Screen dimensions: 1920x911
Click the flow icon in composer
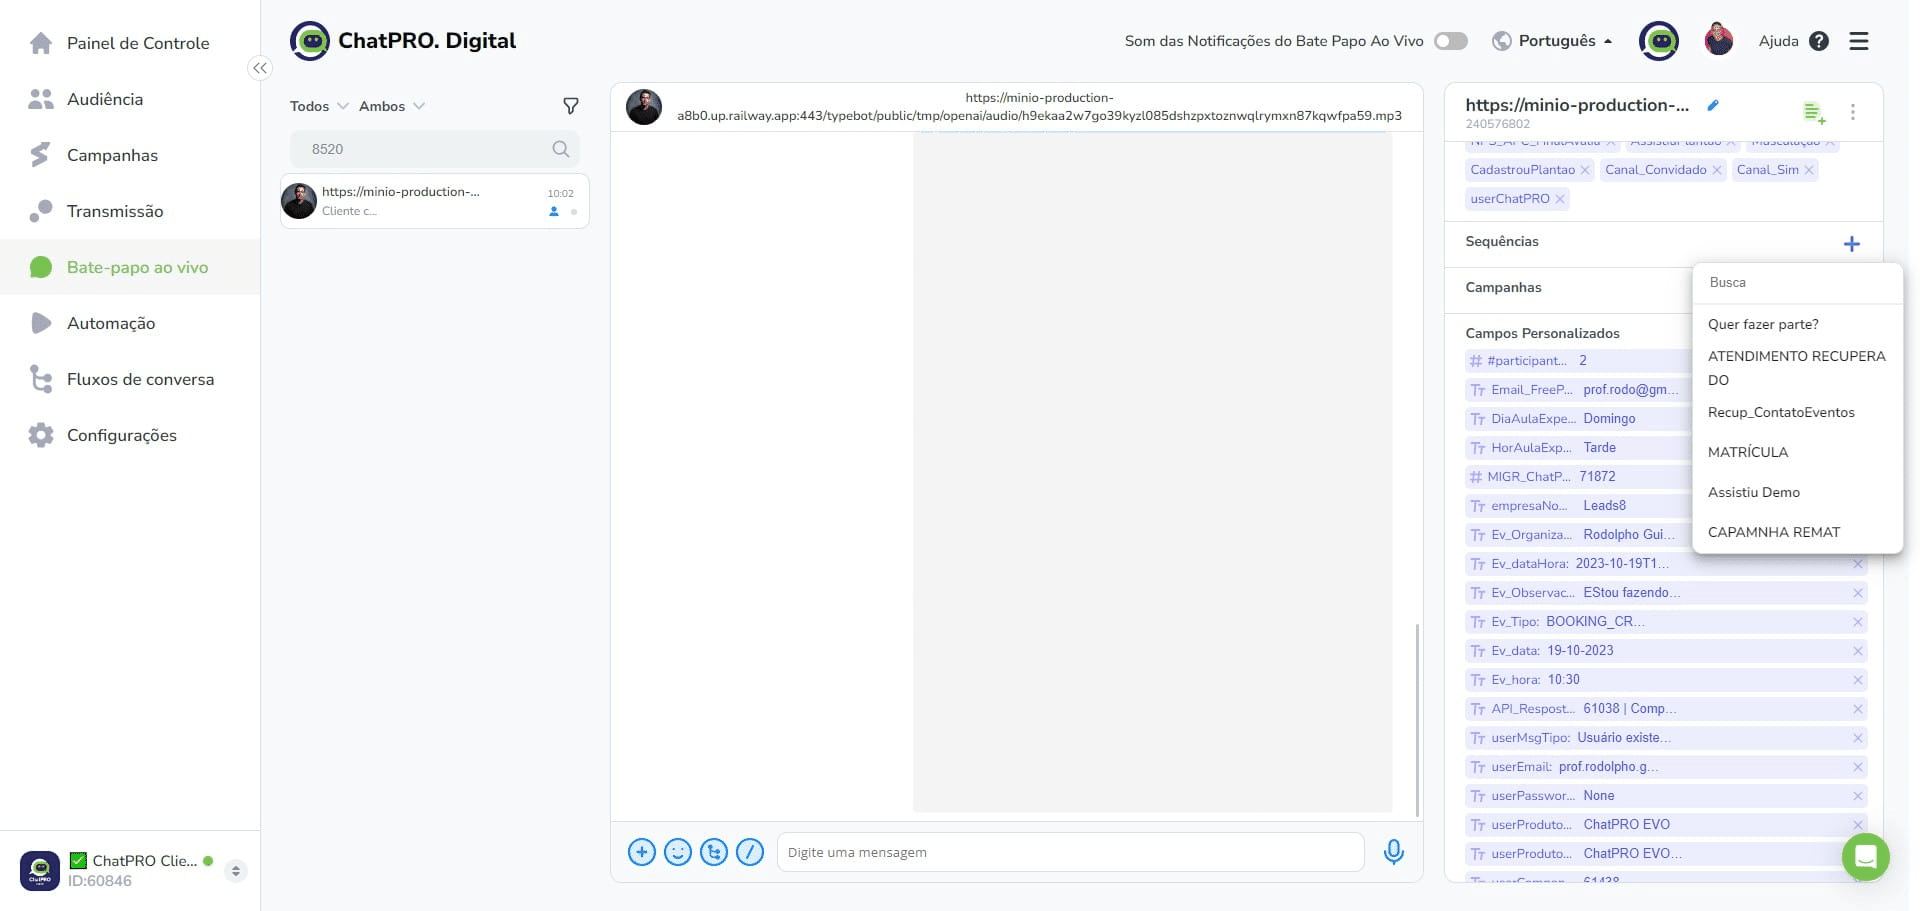[x=714, y=852]
